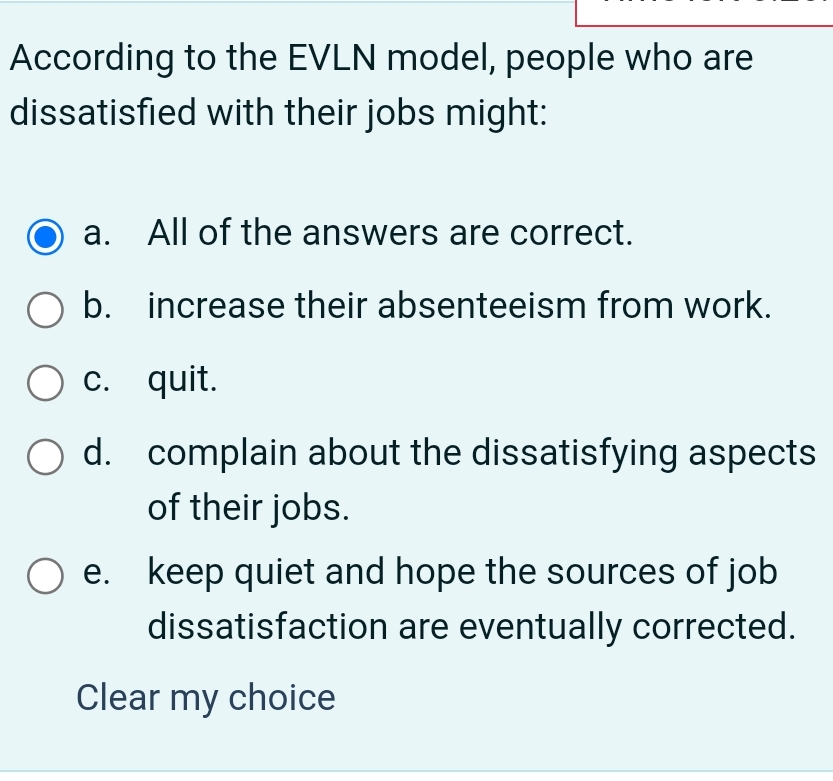Screen dimensions: 833x781
Task: Select option e about keeping quiet
Action: coord(44,575)
